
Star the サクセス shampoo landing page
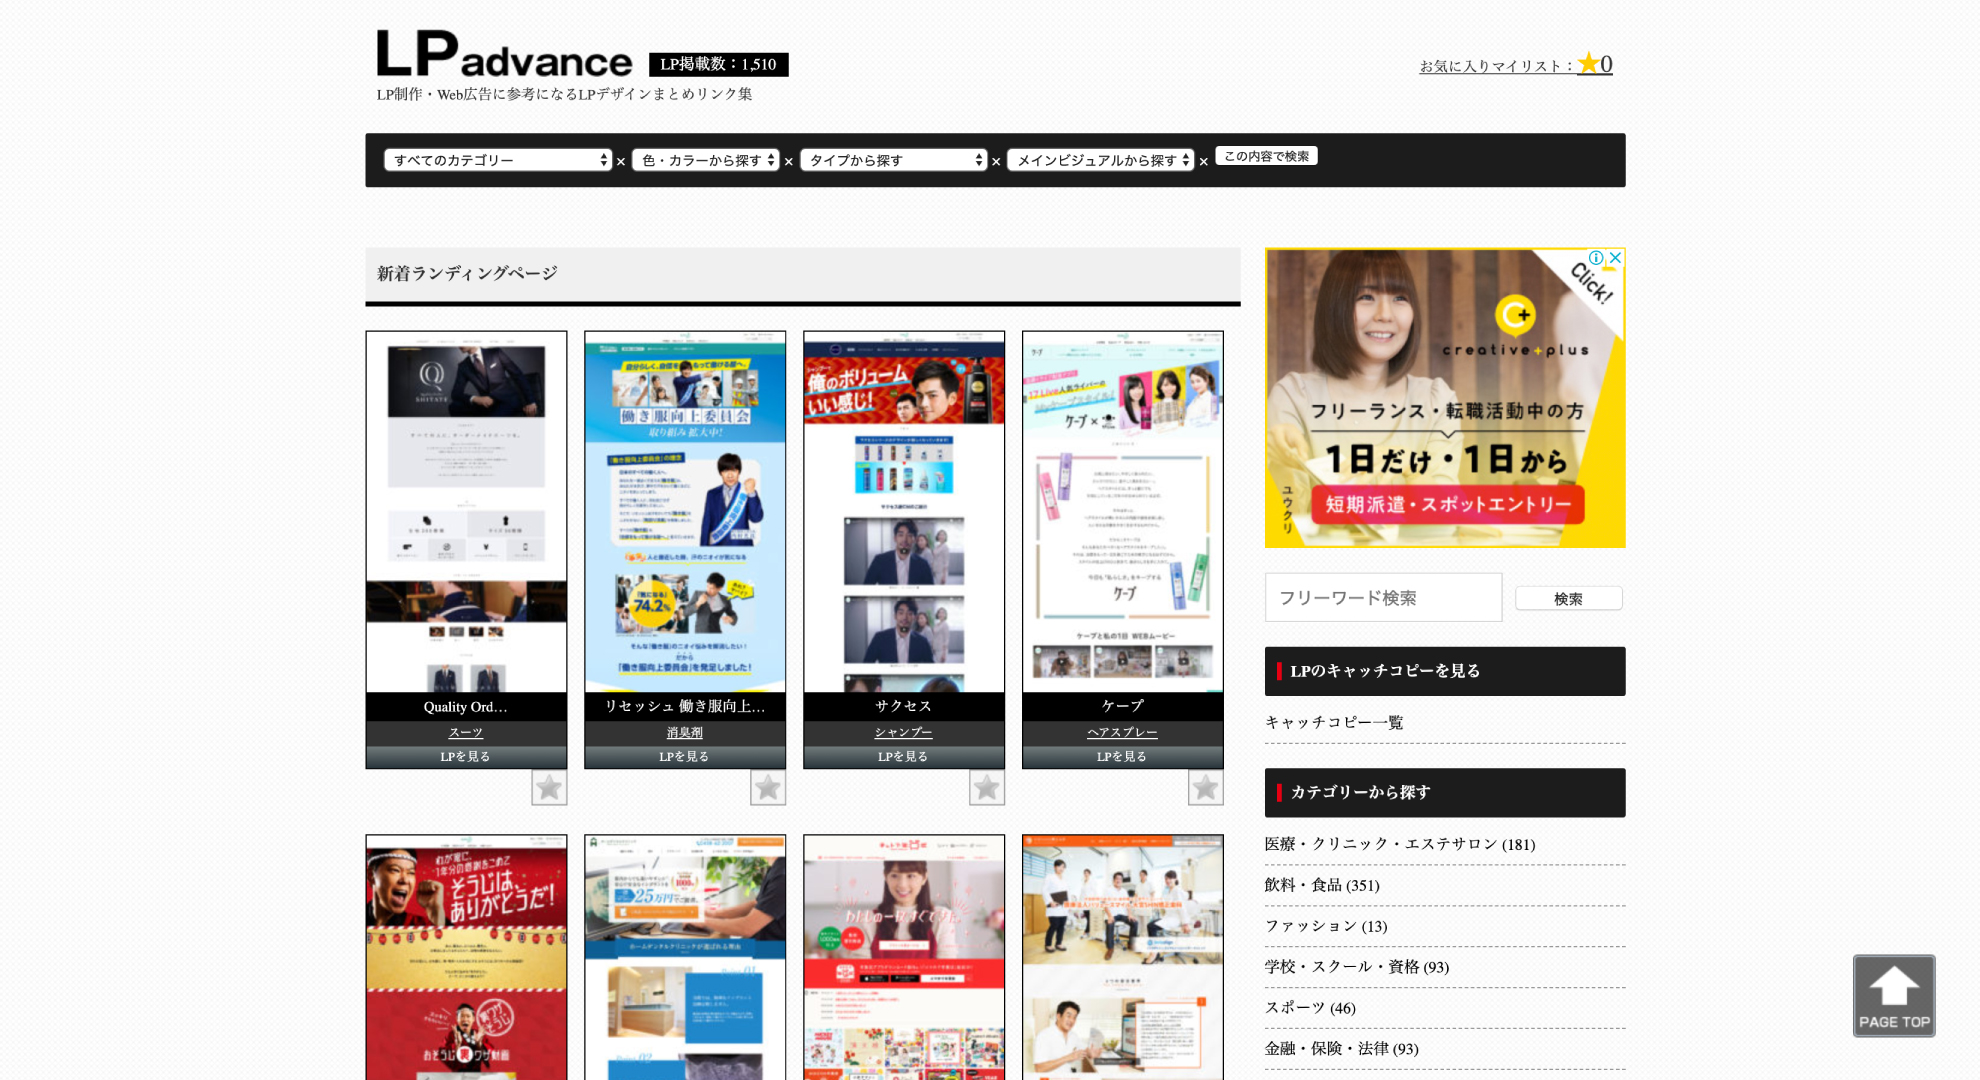(x=987, y=788)
